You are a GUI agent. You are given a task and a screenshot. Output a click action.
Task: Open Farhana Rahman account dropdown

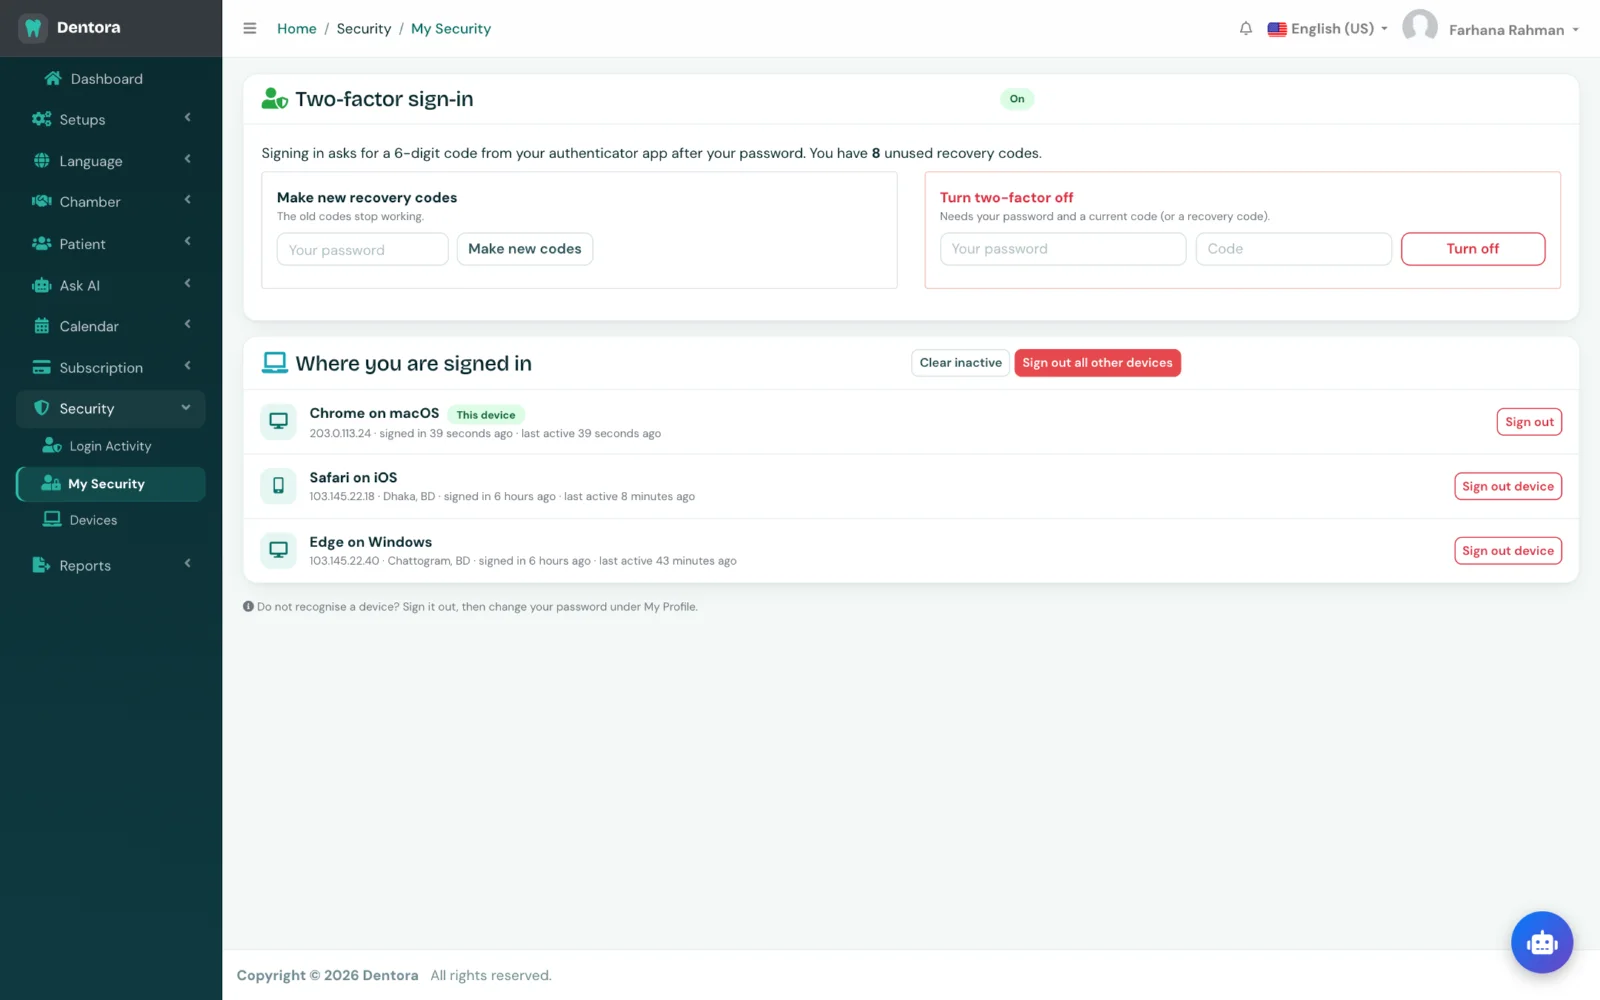click(x=1514, y=30)
